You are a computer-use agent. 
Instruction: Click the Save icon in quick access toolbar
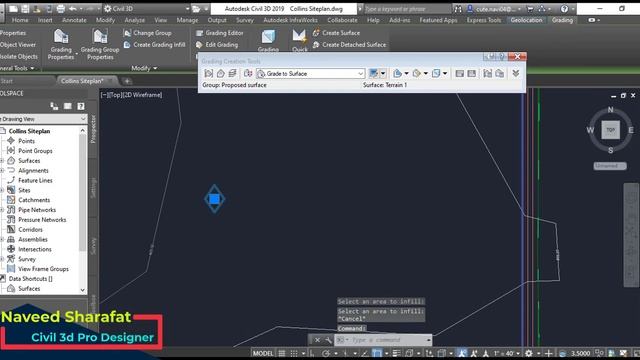[x=25, y=9]
